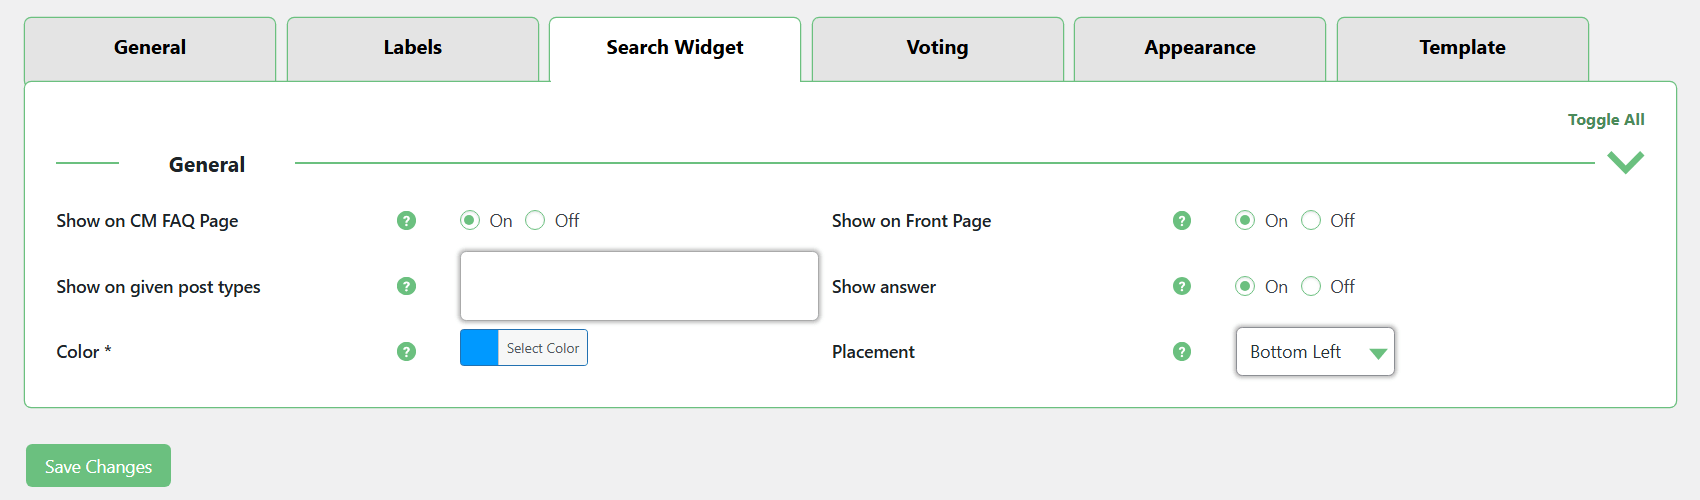Click the help icon next to Color
This screenshot has width=1700, height=500.
pos(406,351)
